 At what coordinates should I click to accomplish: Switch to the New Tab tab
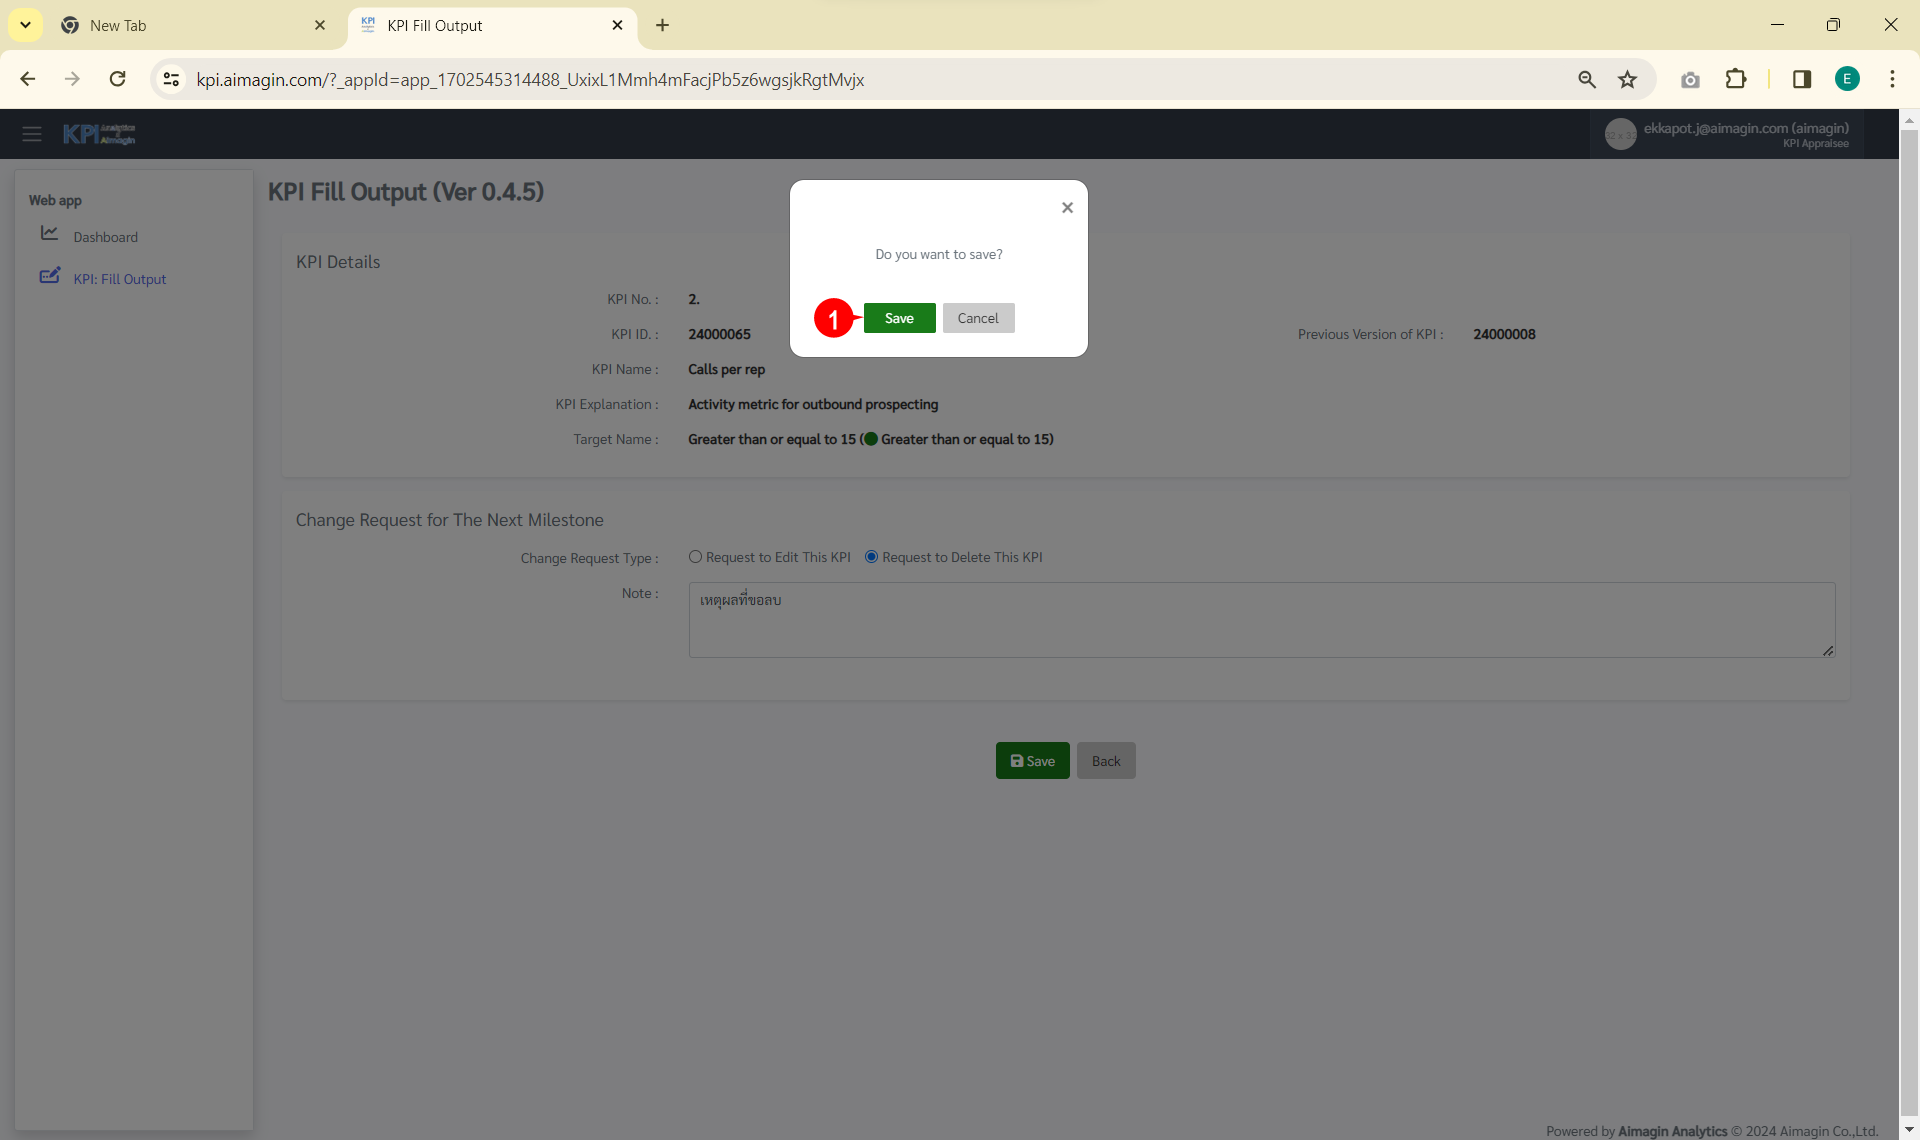pos(118,26)
